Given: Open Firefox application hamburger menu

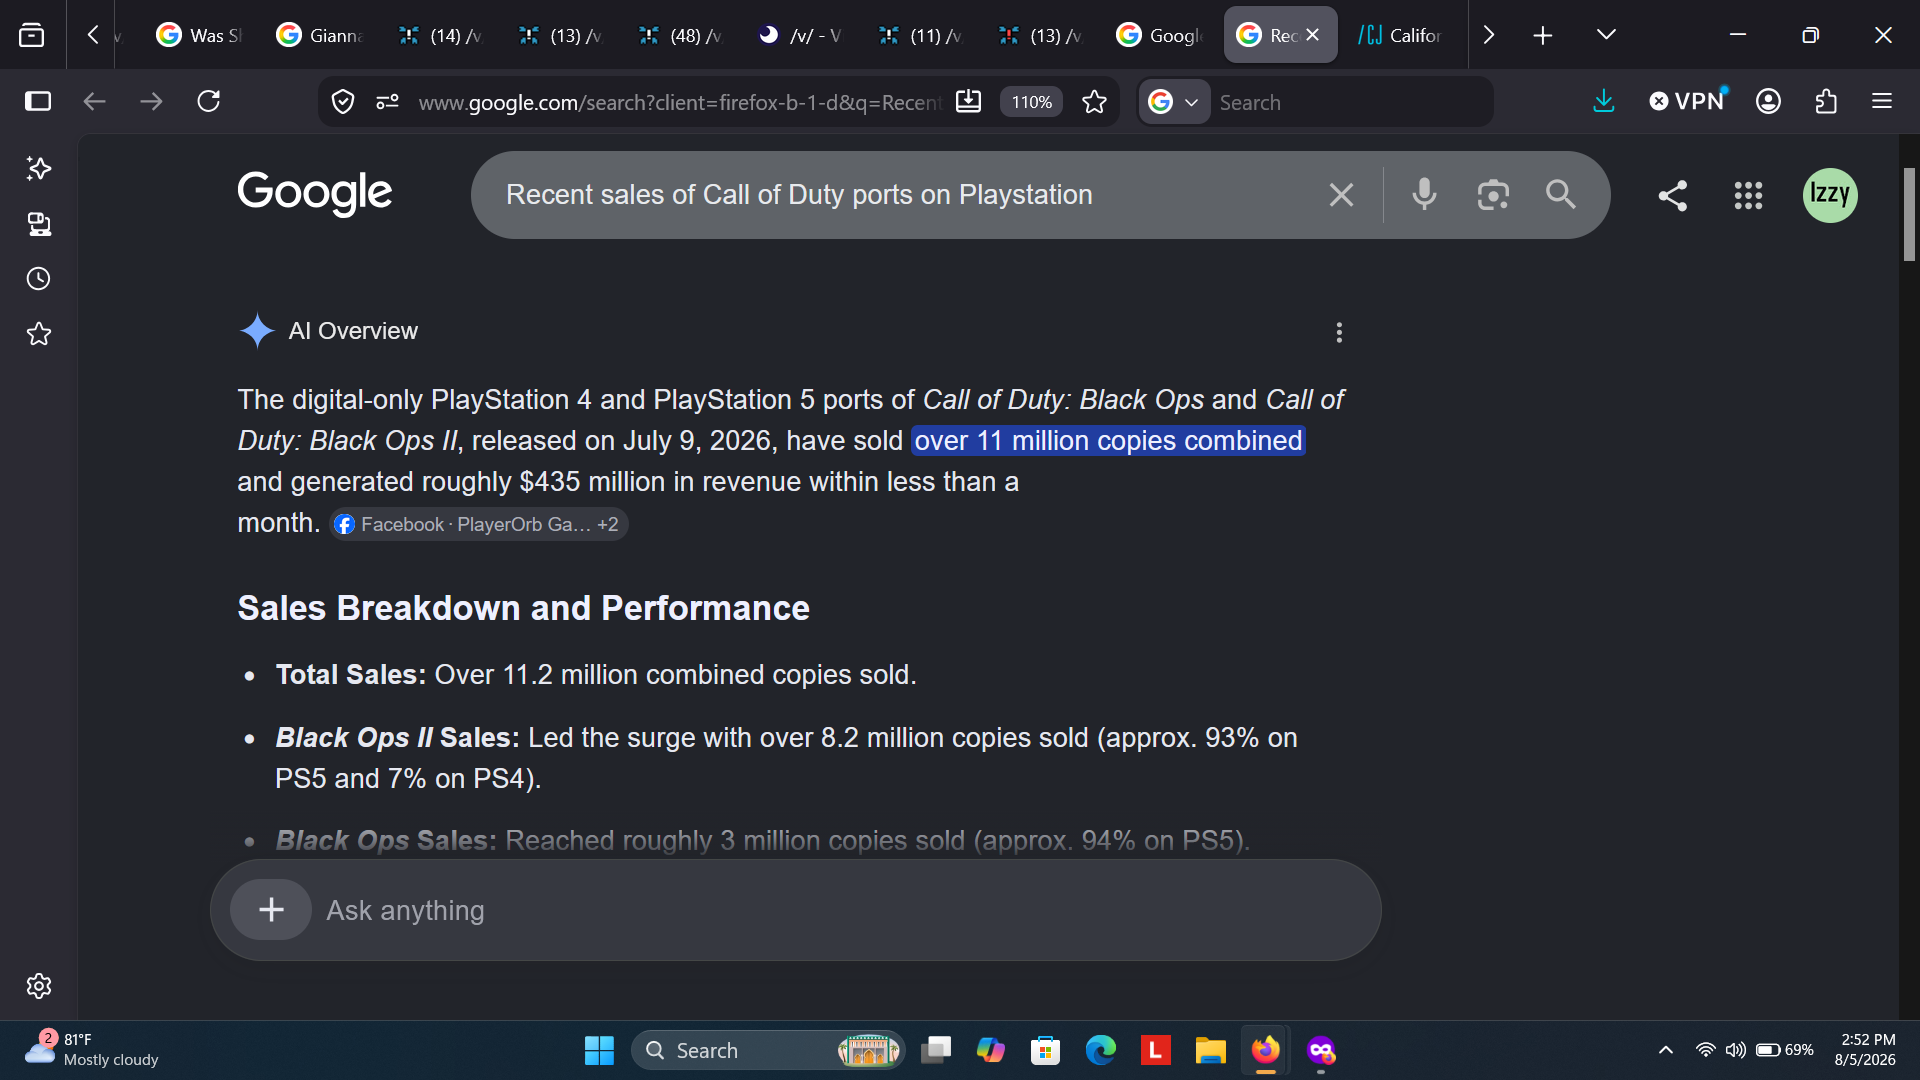Looking at the screenshot, I should (x=1882, y=101).
